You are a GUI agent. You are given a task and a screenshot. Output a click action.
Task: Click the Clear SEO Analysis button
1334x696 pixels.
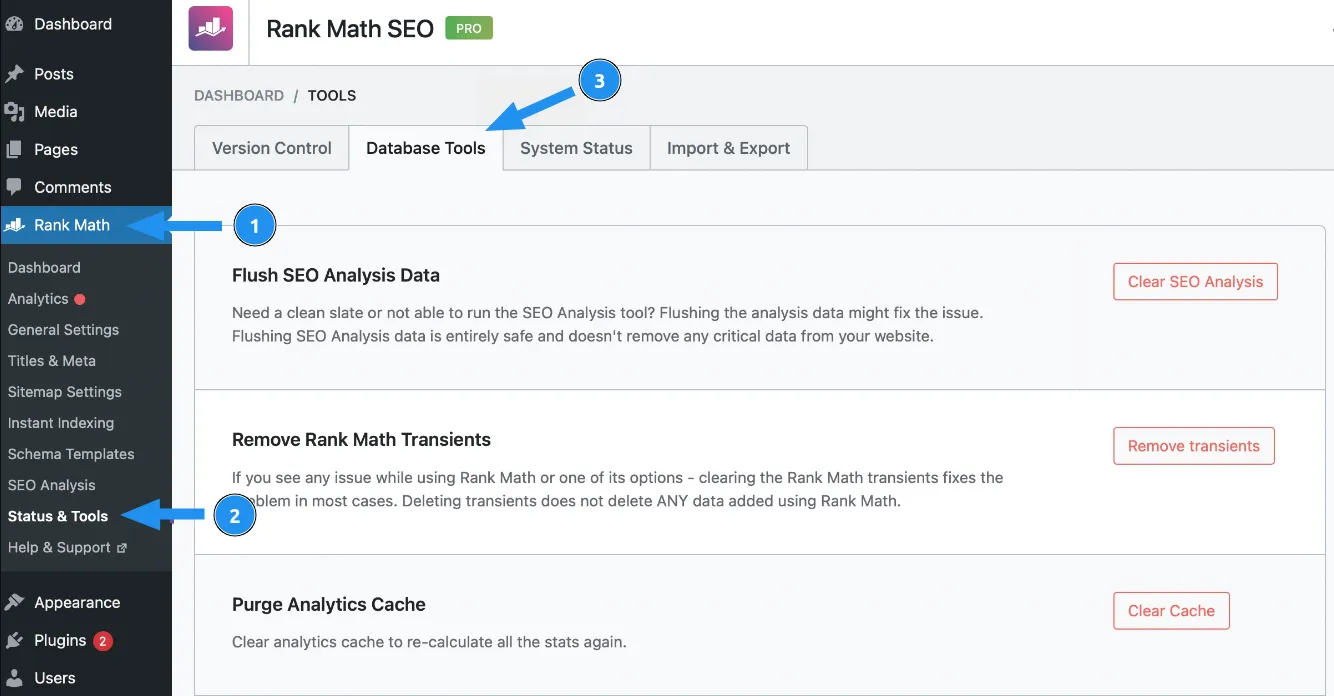click(1195, 282)
